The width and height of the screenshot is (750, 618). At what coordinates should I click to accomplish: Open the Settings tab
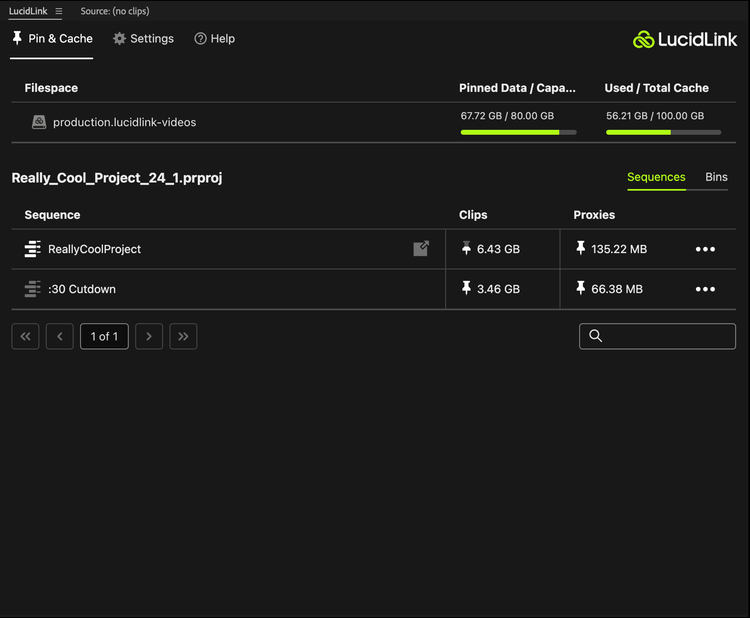click(x=143, y=38)
